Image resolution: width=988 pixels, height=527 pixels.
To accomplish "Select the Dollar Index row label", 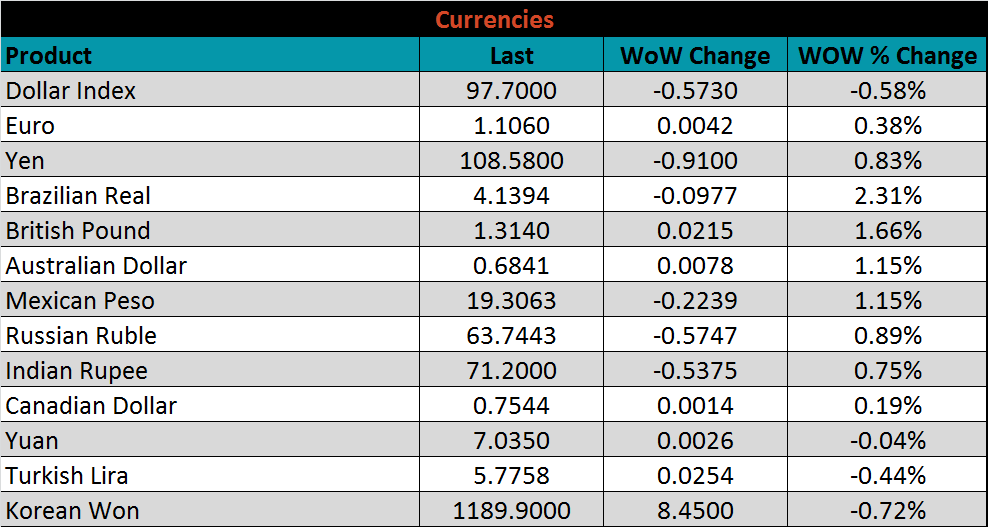I will click(x=71, y=91).
